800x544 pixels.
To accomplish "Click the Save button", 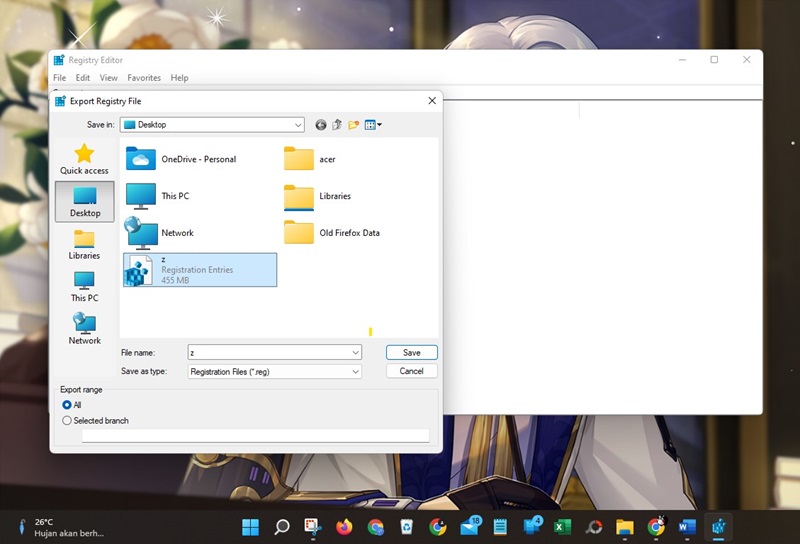I will [412, 353].
